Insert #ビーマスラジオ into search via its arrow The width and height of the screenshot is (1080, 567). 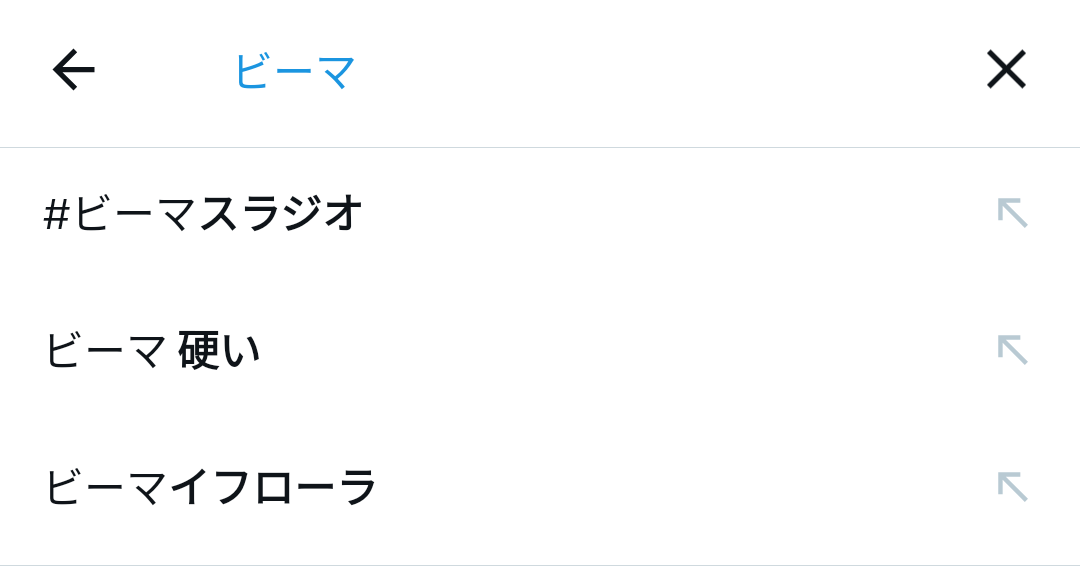(x=1012, y=213)
